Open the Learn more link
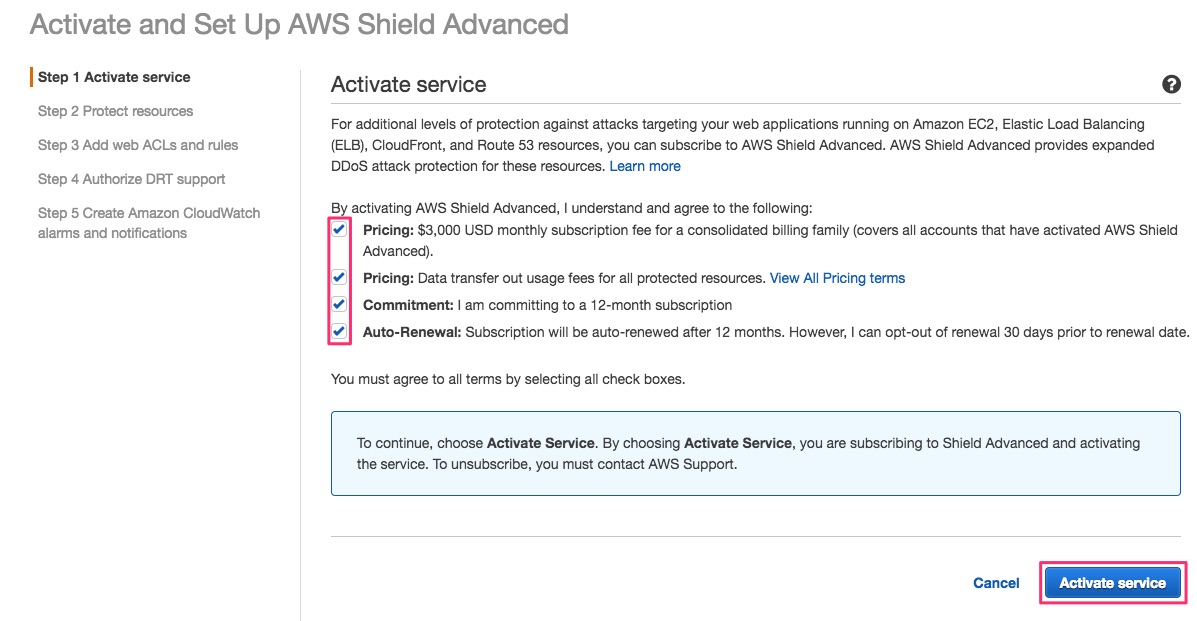The width and height of the screenshot is (1197, 621). 644,166
